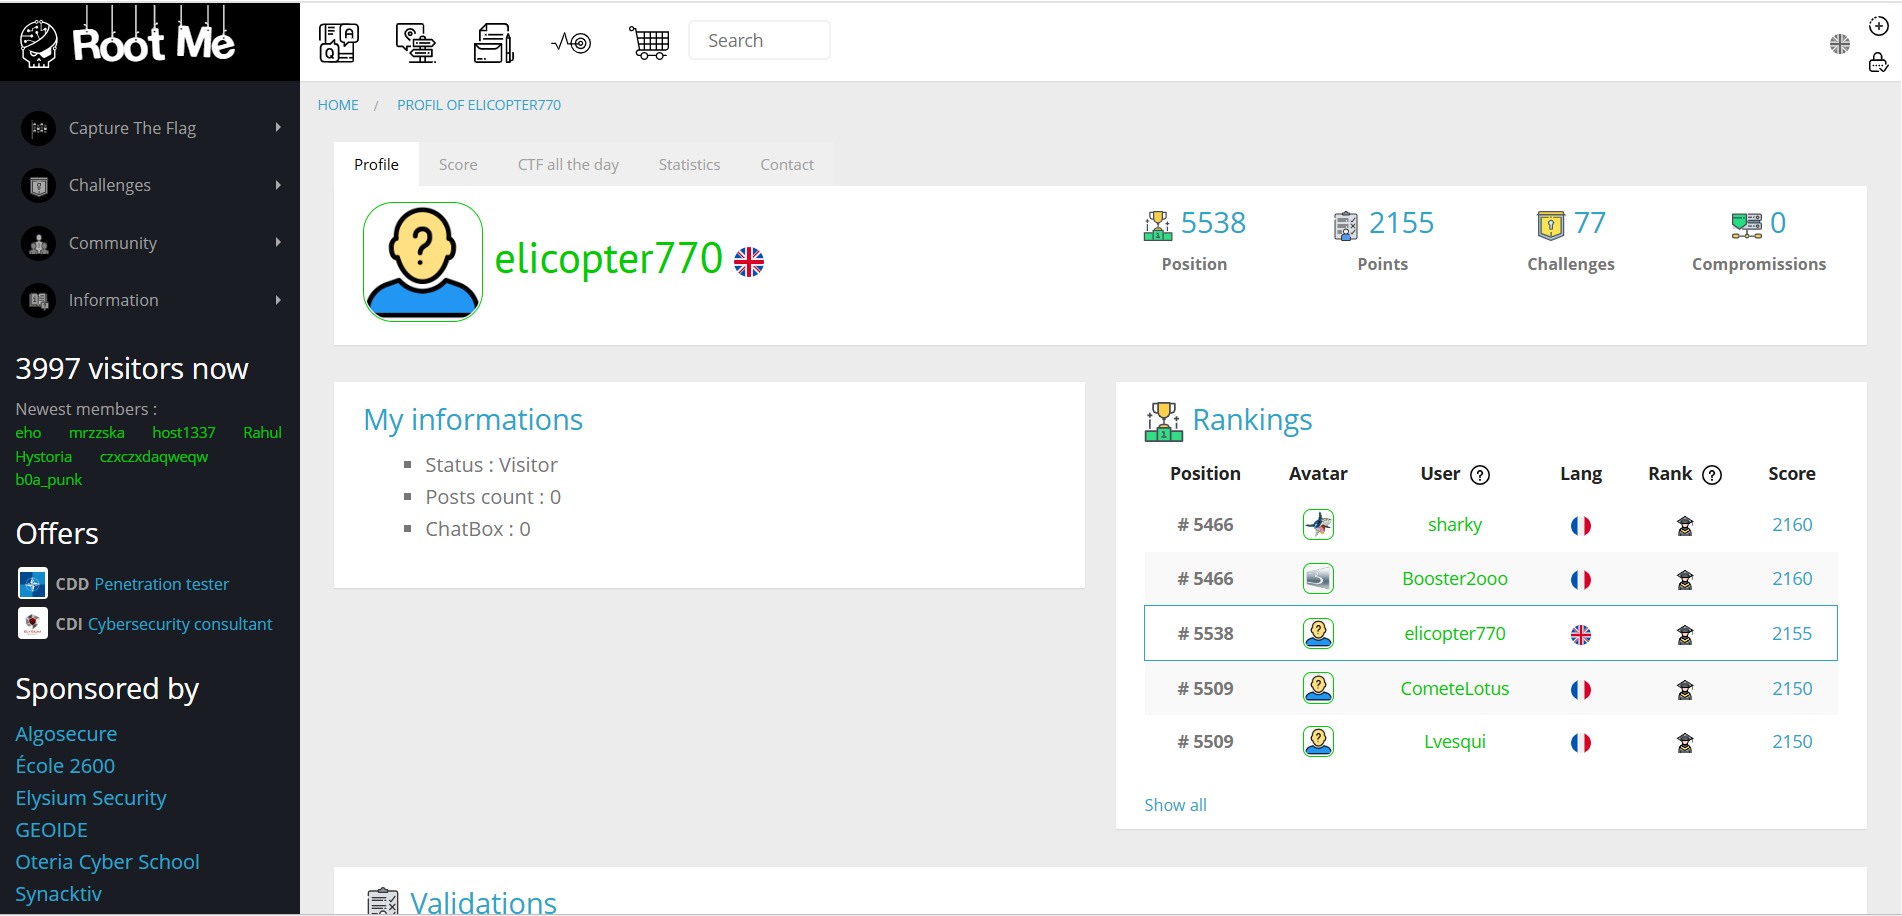
Task: Click the circled plus sign-up icon
Action: [x=1878, y=26]
